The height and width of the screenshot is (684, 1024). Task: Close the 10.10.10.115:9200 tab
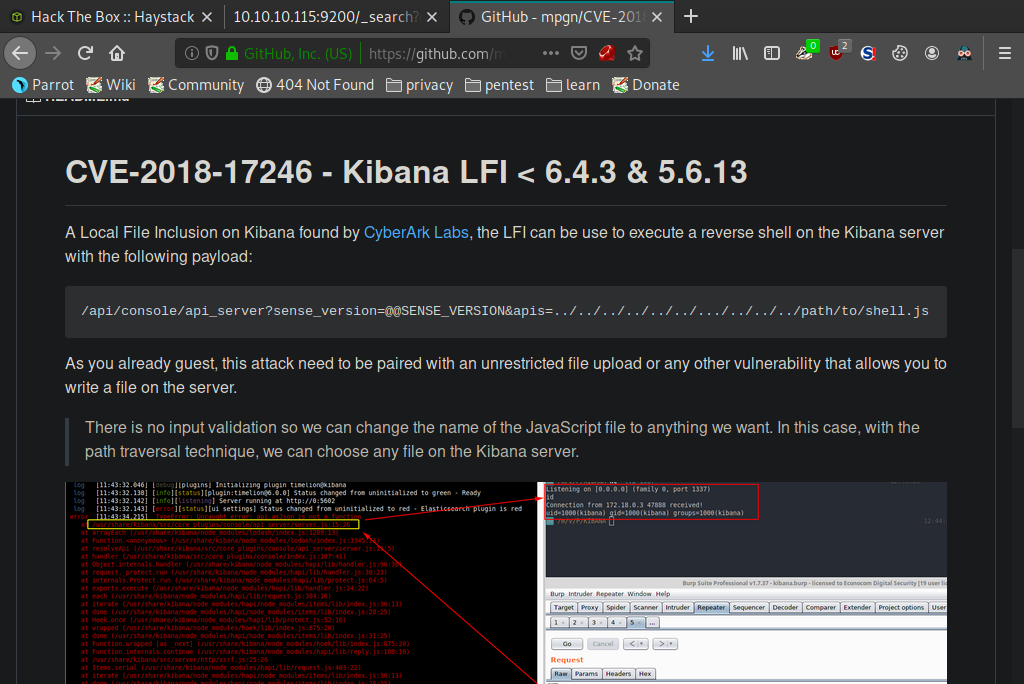(x=432, y=17)
